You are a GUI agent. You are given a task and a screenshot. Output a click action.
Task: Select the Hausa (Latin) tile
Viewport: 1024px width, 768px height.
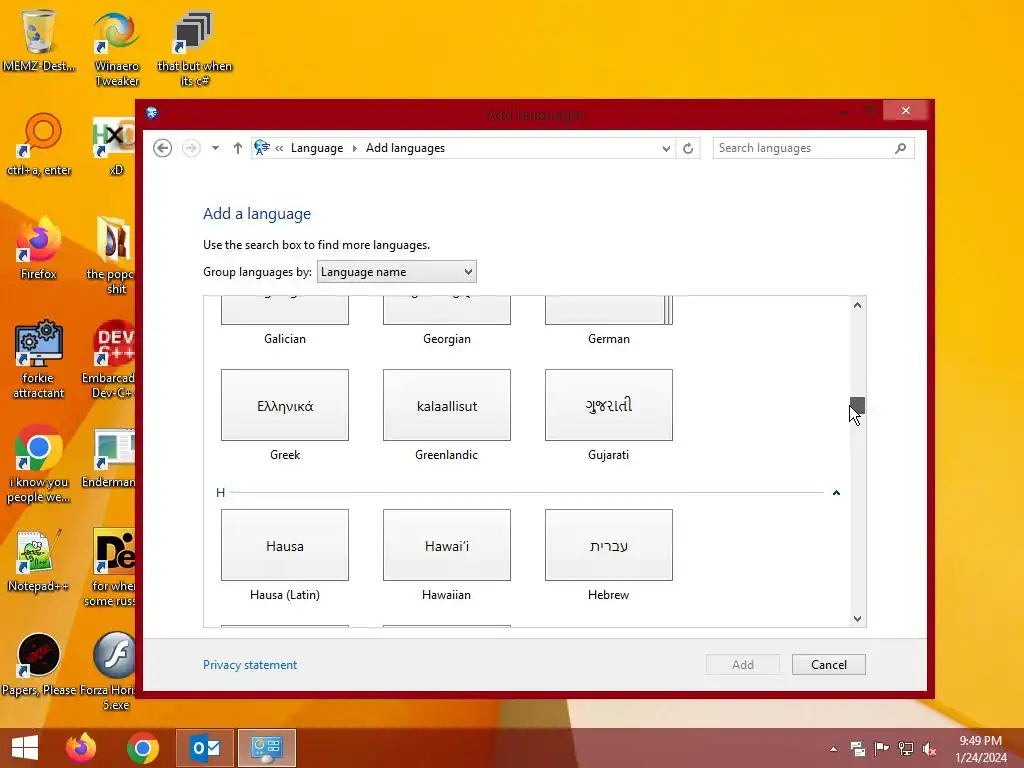285,545
